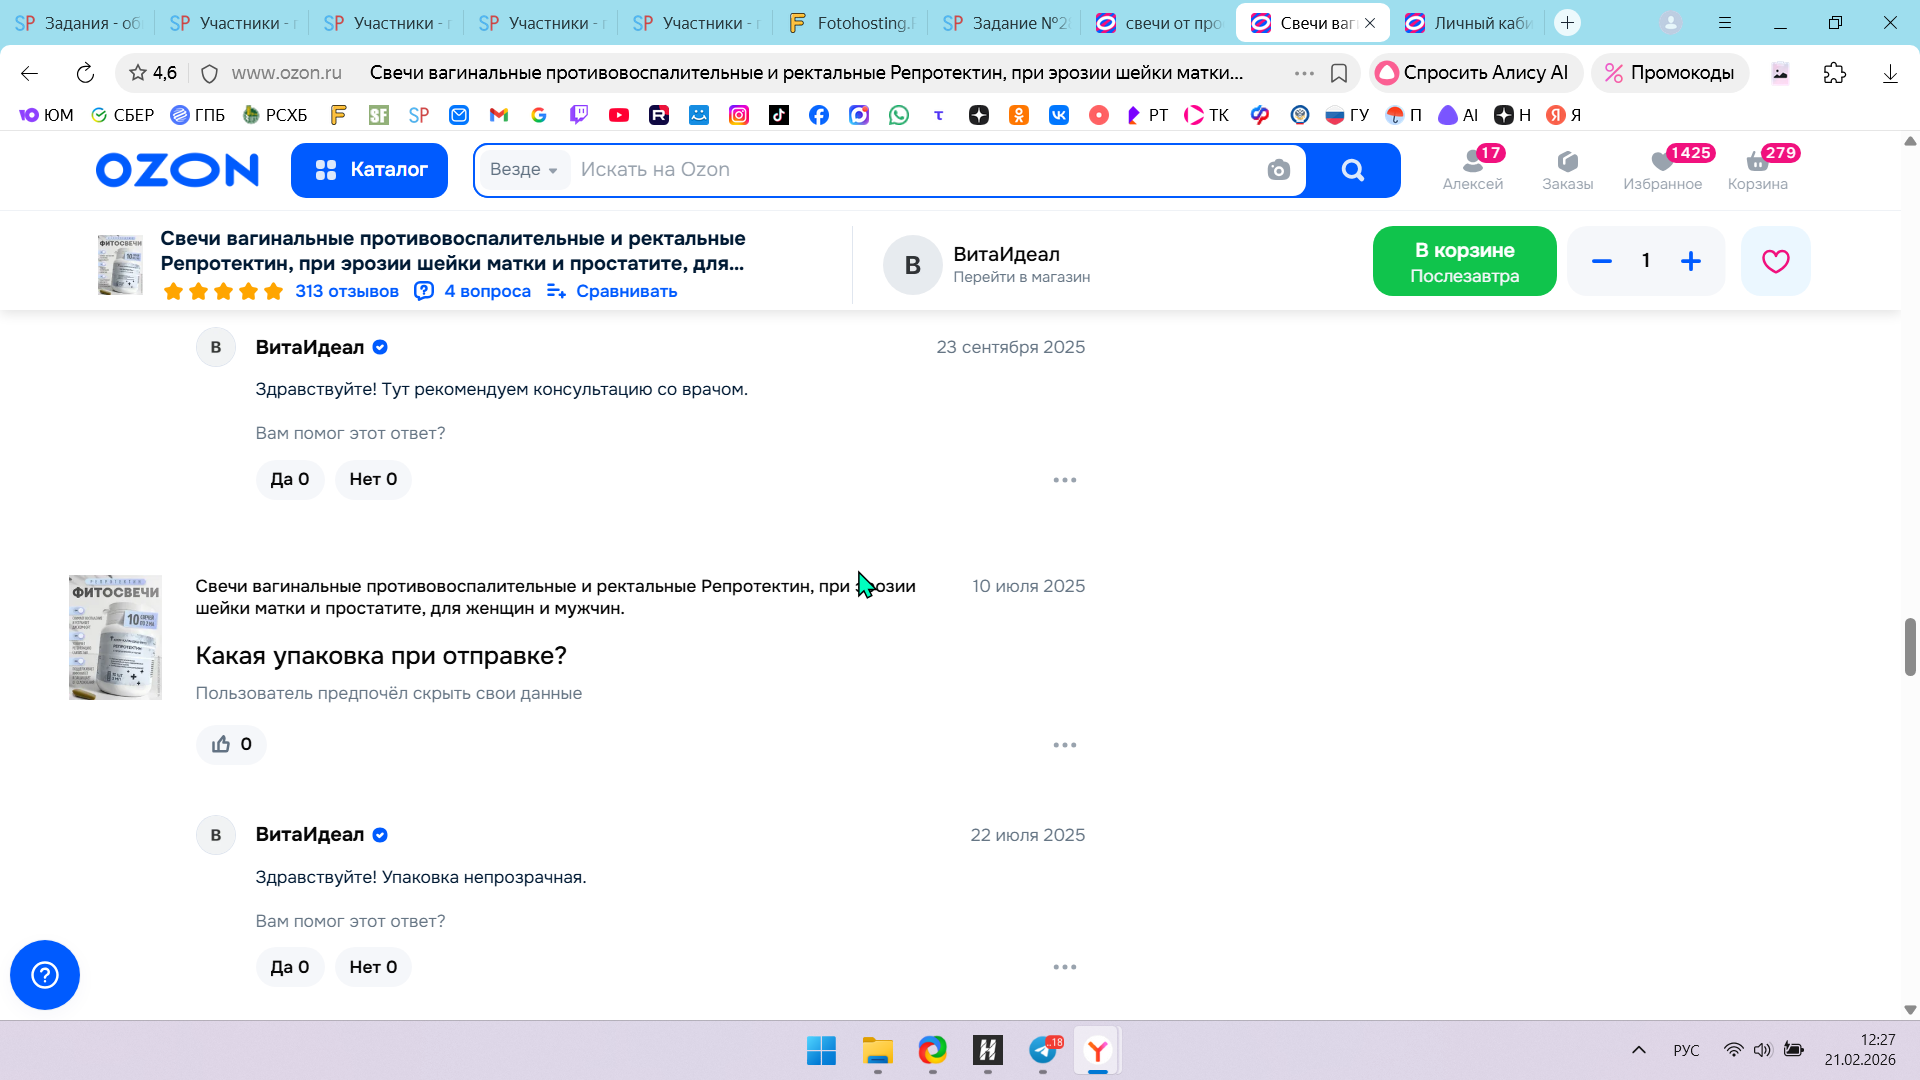Open the Каталог button
The width and height of the screenshot is (1920, 1080).
369,170
